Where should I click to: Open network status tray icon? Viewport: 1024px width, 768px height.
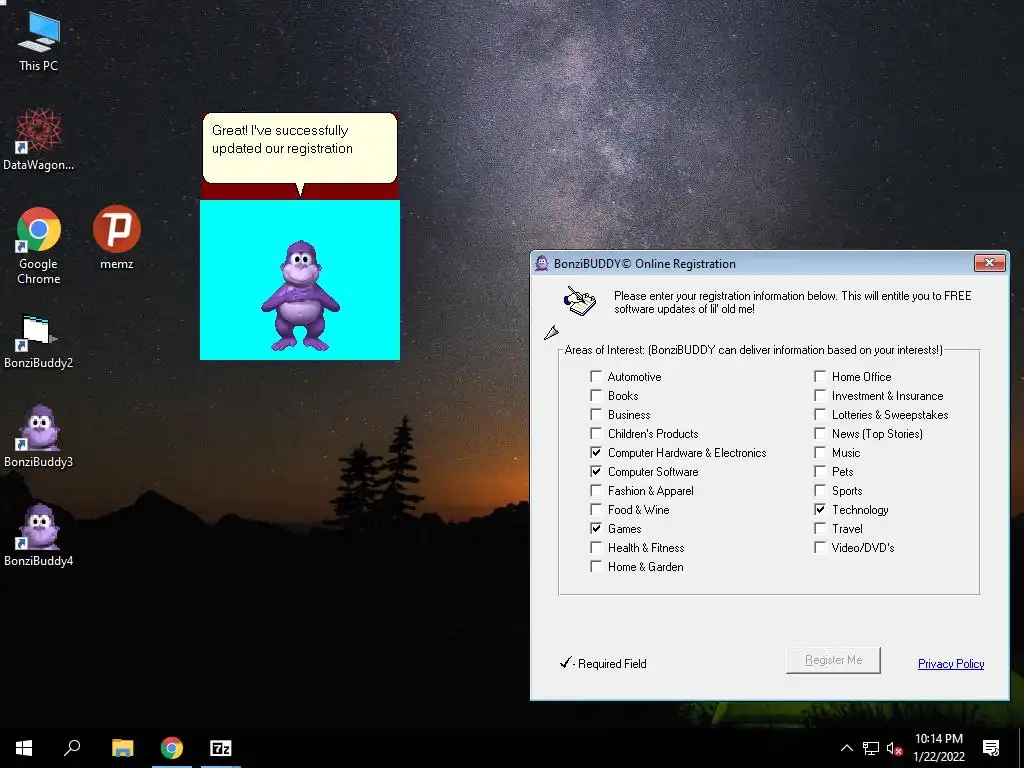(871, 748)
